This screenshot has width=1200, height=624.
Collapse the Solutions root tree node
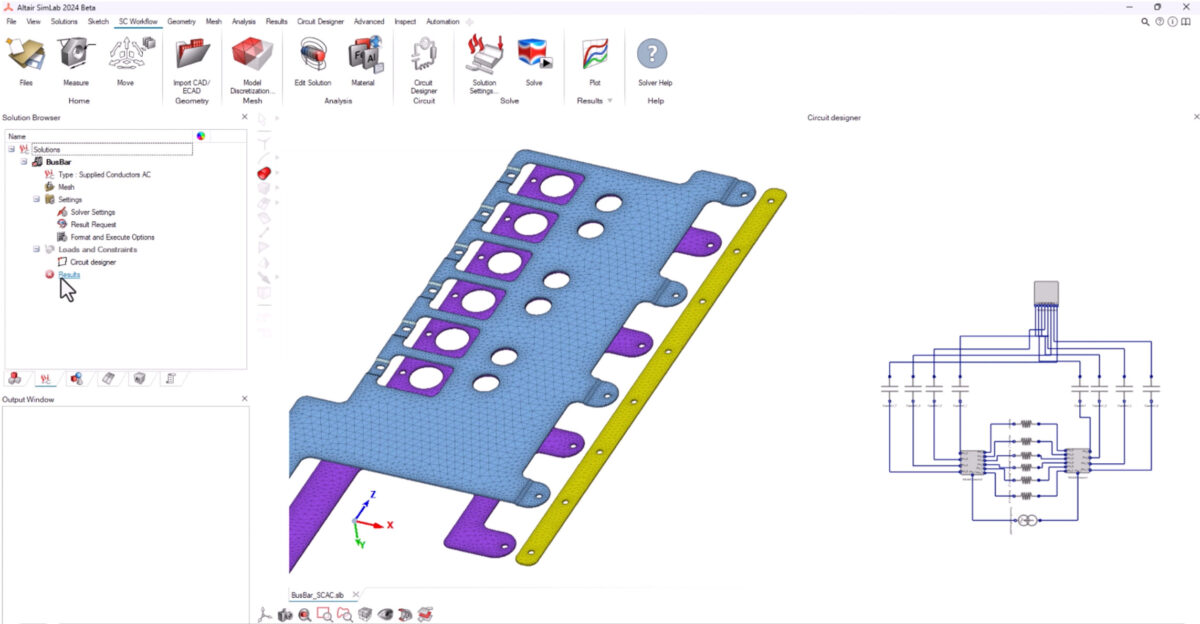tap(12, 149)
